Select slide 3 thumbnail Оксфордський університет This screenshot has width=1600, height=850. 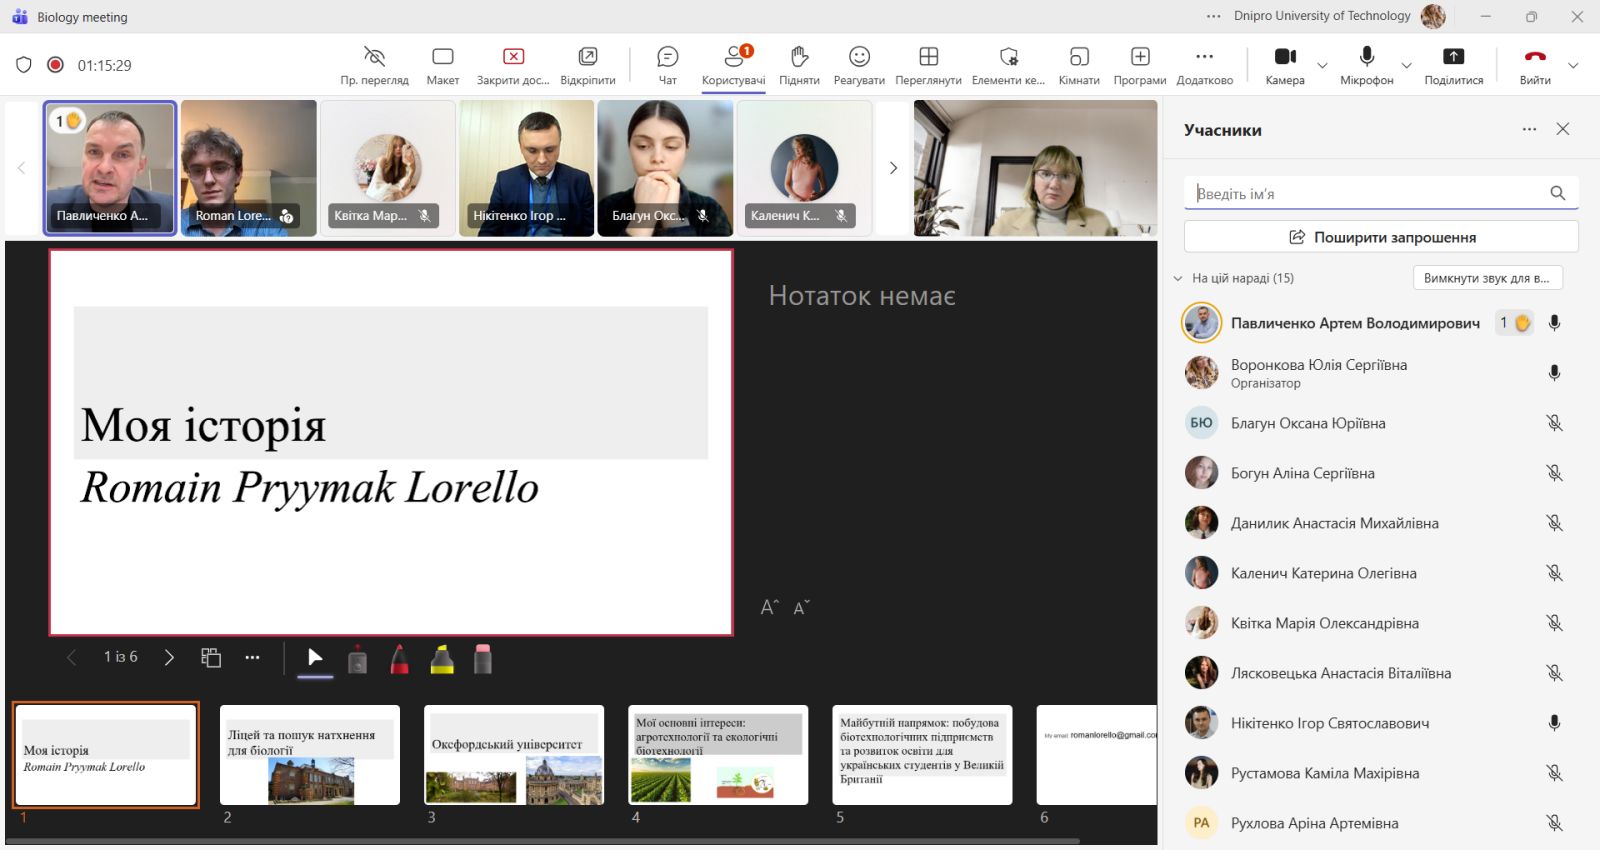coord(514,755)
